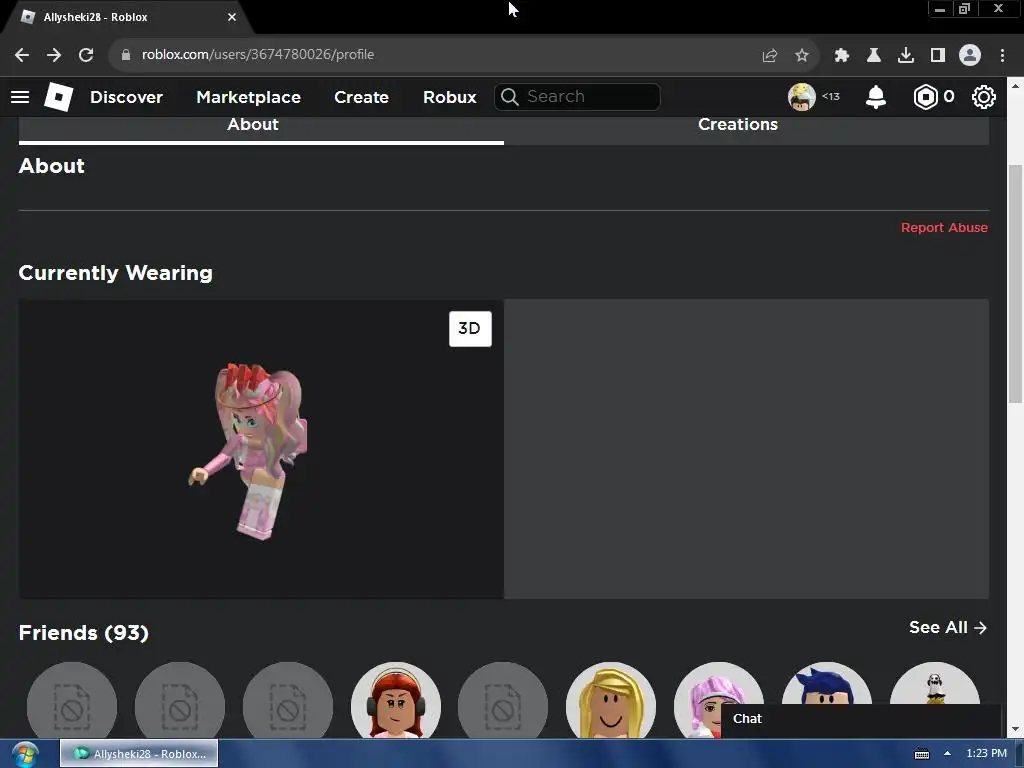
Task: Click See All friends link
Action: tap(948, 627)
